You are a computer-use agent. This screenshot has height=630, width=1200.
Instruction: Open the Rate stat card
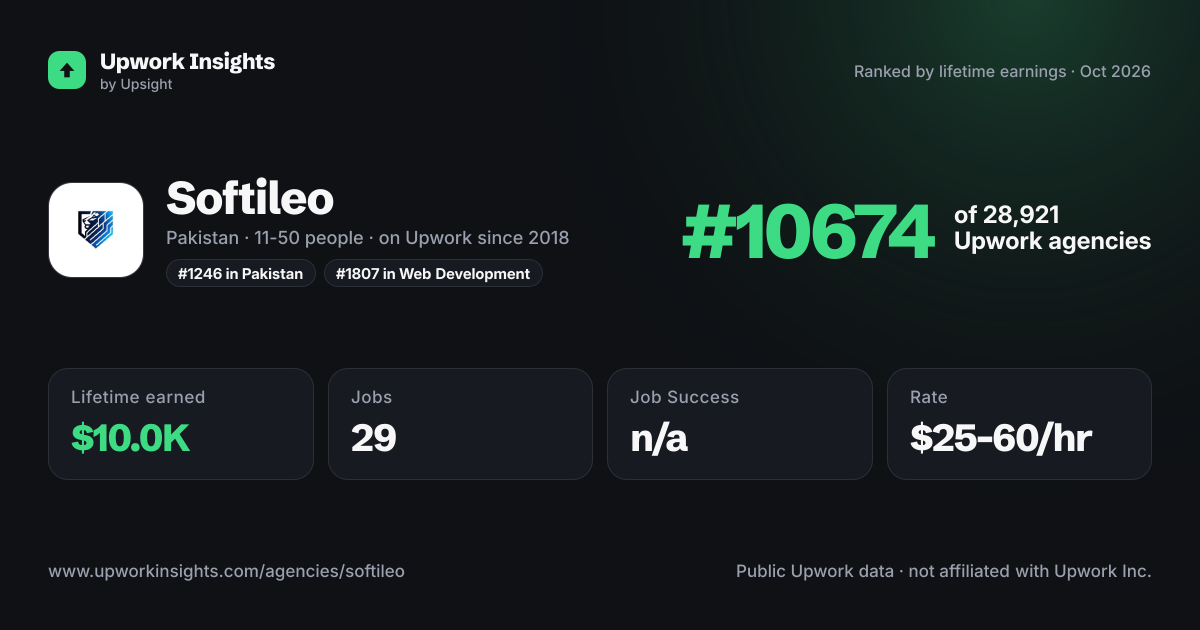[1019, 424]
